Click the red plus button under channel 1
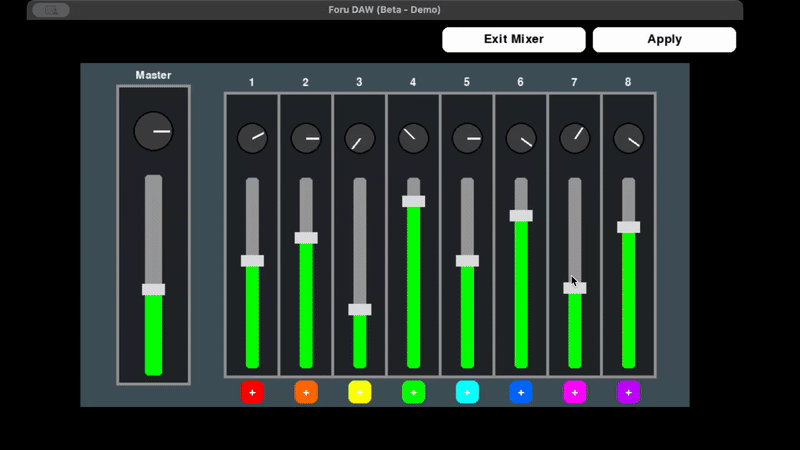800x450 pixels. [253, 392]
